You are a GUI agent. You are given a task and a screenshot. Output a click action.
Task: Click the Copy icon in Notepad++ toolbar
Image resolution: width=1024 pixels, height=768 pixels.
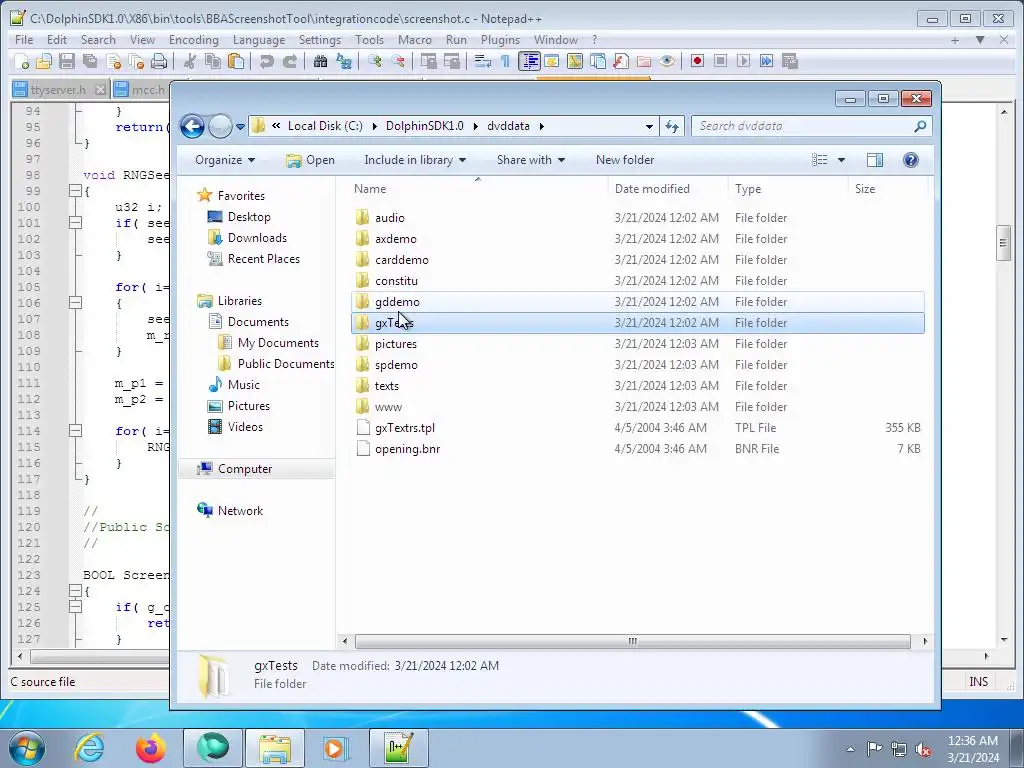pyautogui.click(x=213, y=61)
